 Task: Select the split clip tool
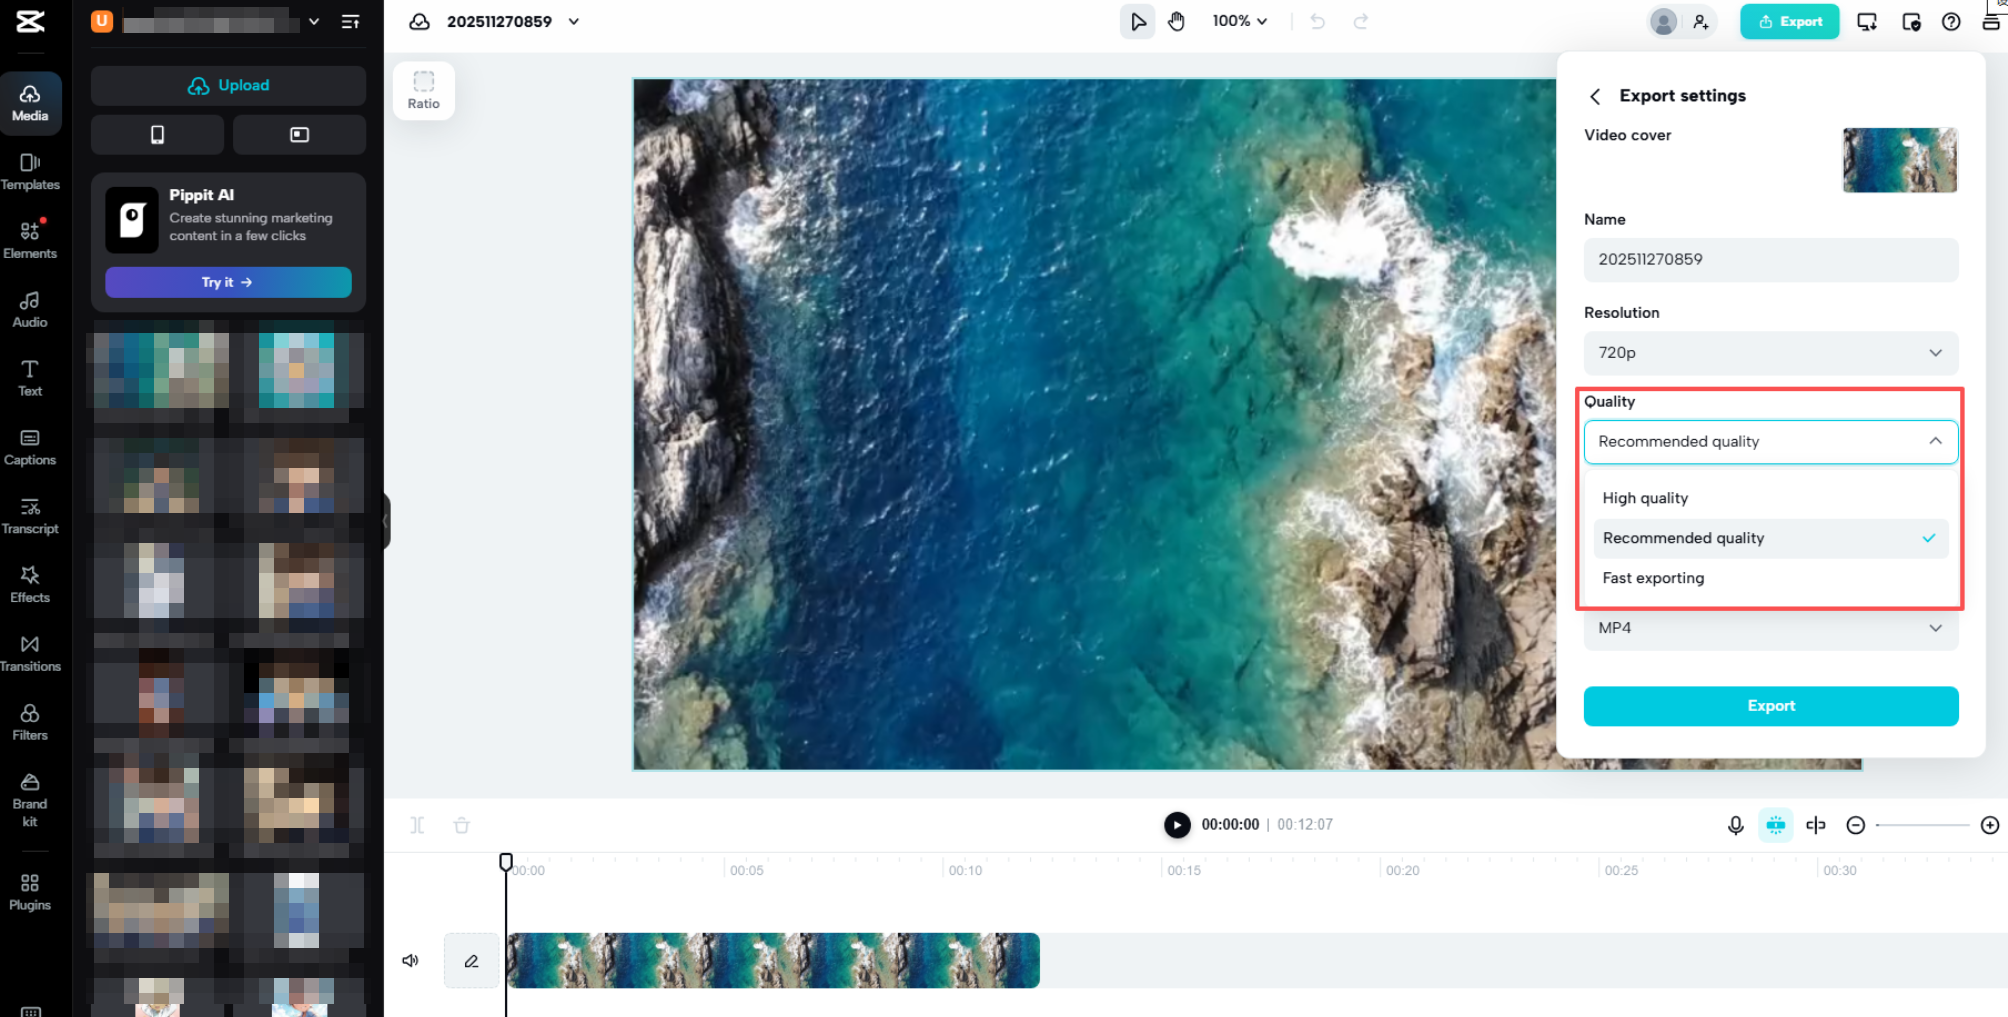coord(417,824)
